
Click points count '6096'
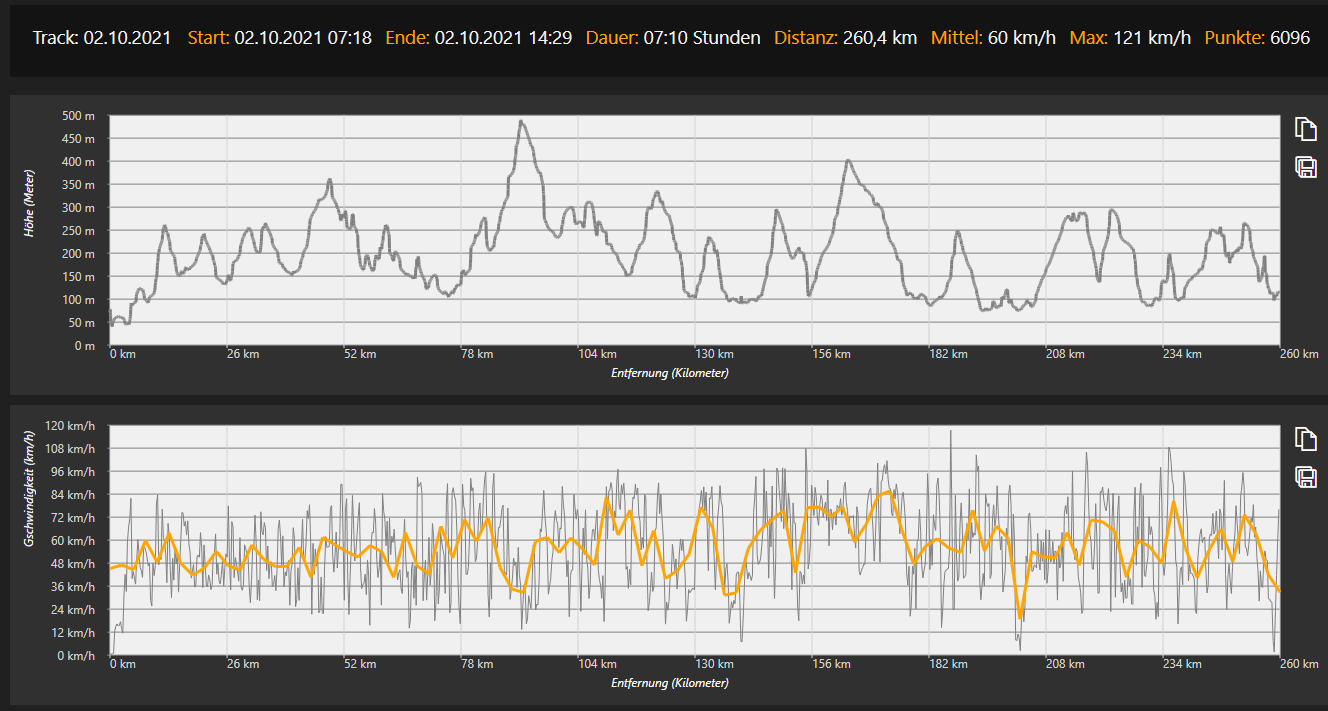[x=1290, y=38]
